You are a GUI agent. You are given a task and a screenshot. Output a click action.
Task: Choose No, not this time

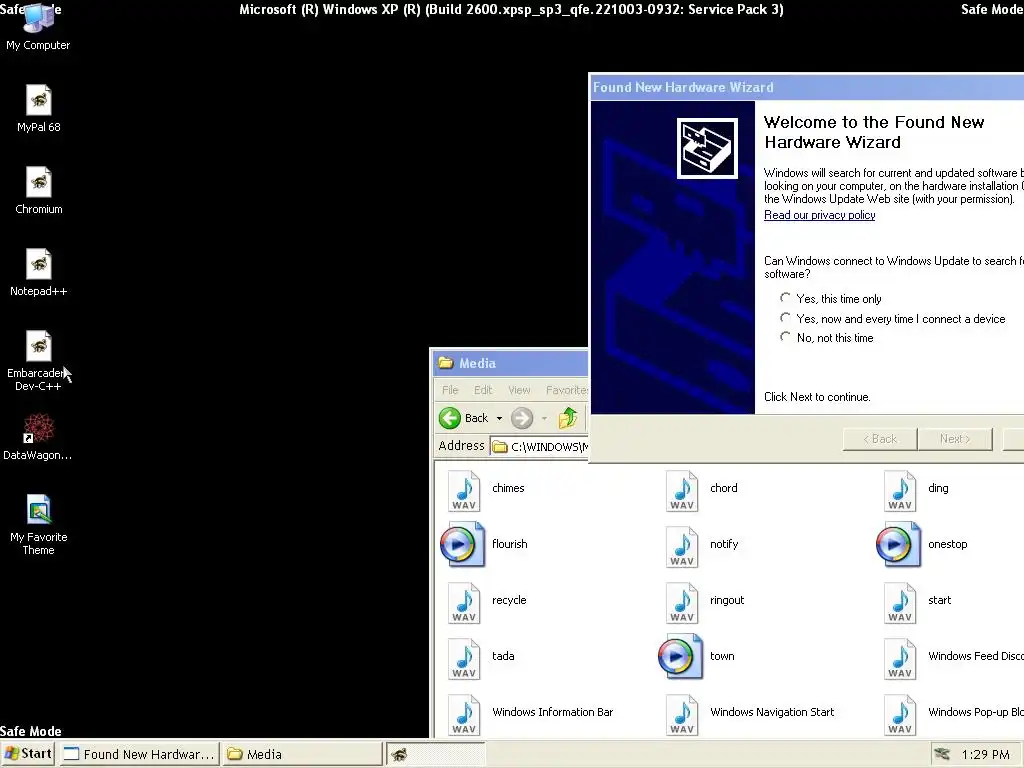point(785,337)
